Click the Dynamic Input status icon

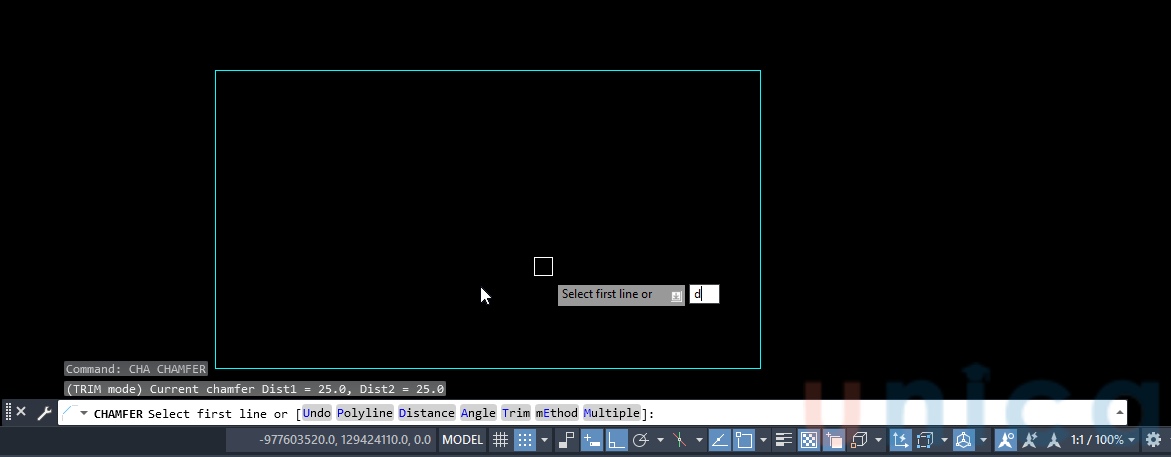(x=592, y=440)
